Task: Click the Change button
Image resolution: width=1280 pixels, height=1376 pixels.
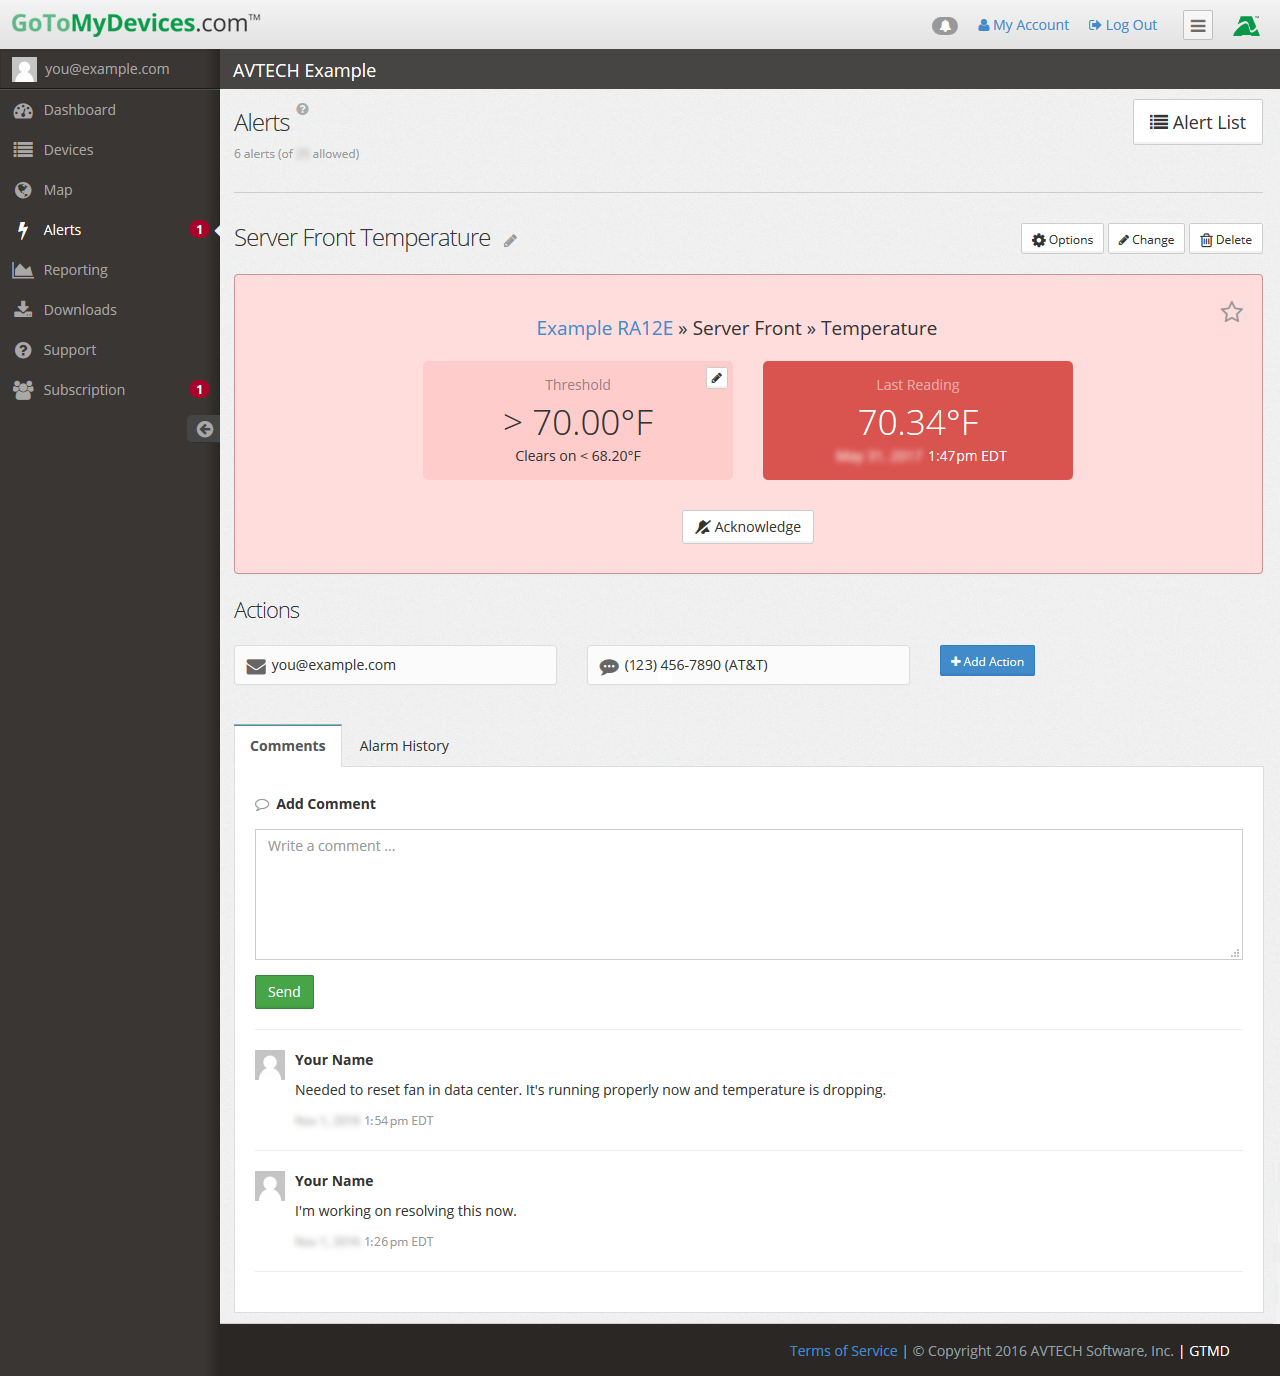Action: (x=1146, y=240)
